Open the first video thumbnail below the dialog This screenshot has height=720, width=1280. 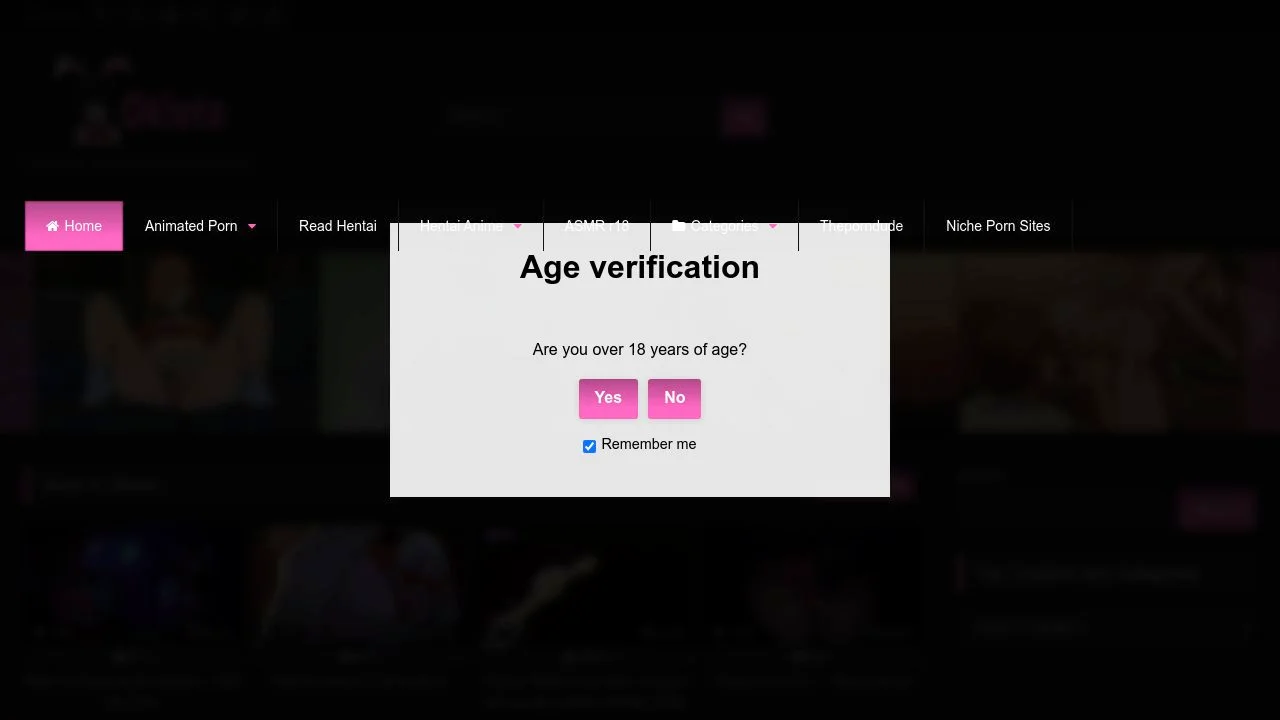131,585
